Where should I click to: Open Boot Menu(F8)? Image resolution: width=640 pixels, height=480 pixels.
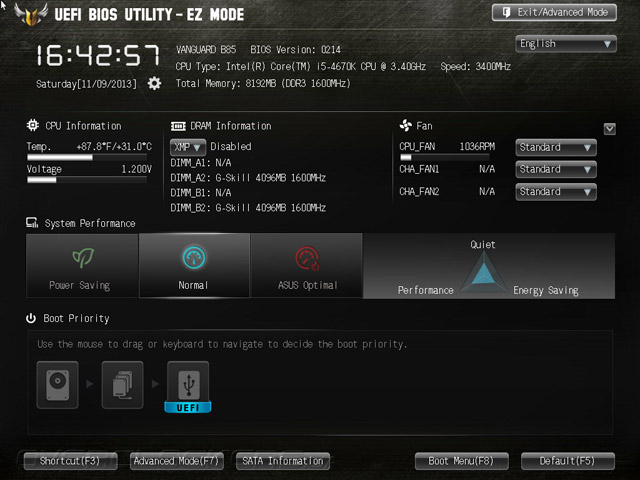(x=462, y=461)
